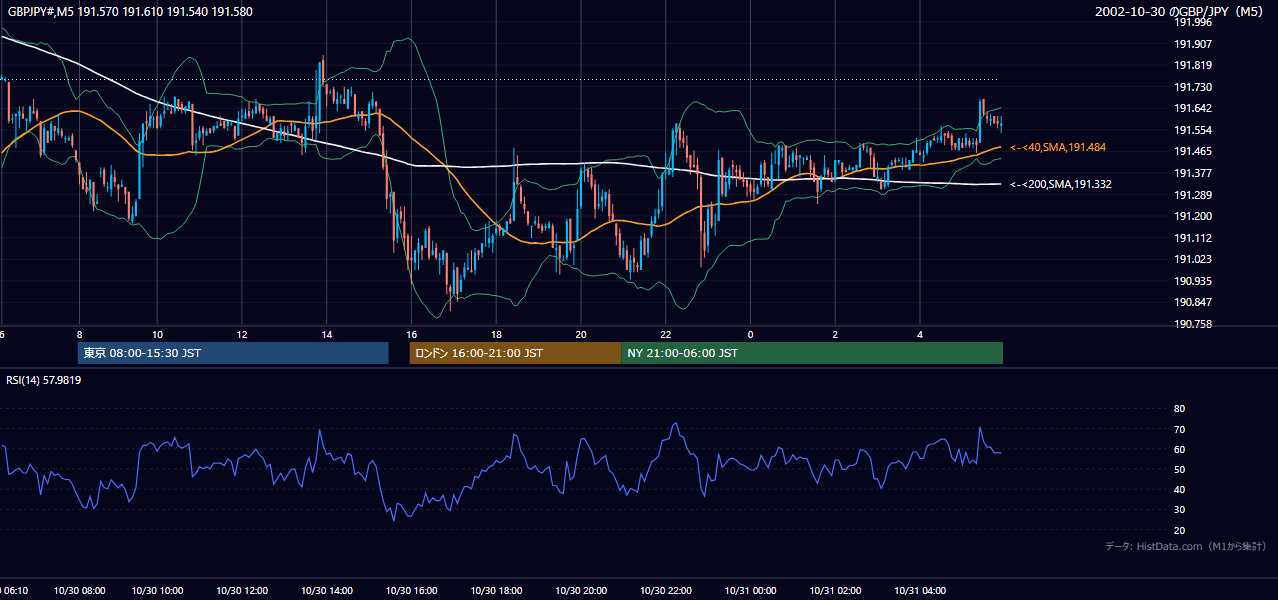Click RSI scale value 80
Image resolution: width=1278 pixels, height=600 pixels.
click(x=1179, y=409)
